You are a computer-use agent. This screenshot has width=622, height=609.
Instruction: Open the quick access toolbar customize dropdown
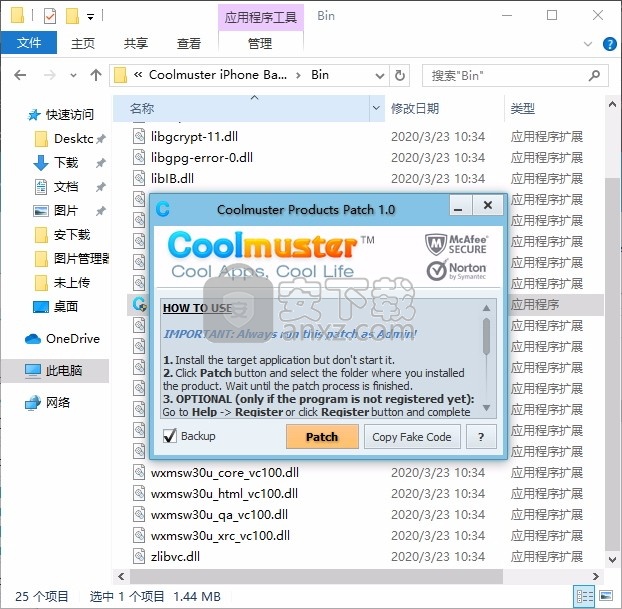(91, 17)
